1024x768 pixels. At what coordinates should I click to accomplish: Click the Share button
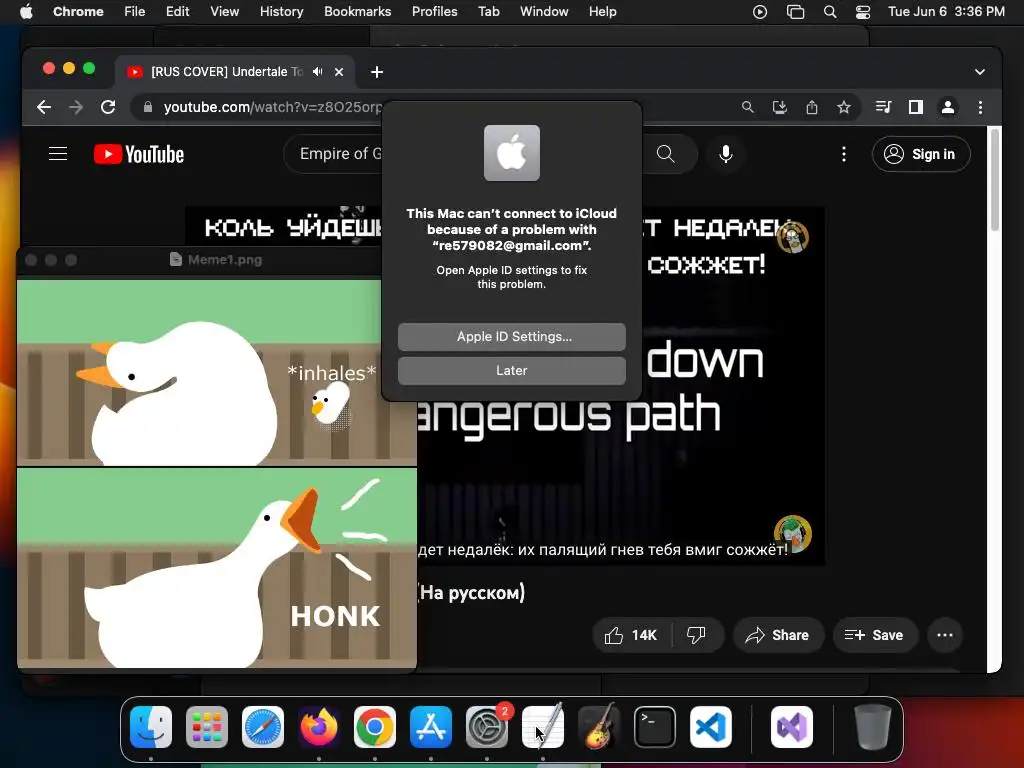click(x=778, y=635)
